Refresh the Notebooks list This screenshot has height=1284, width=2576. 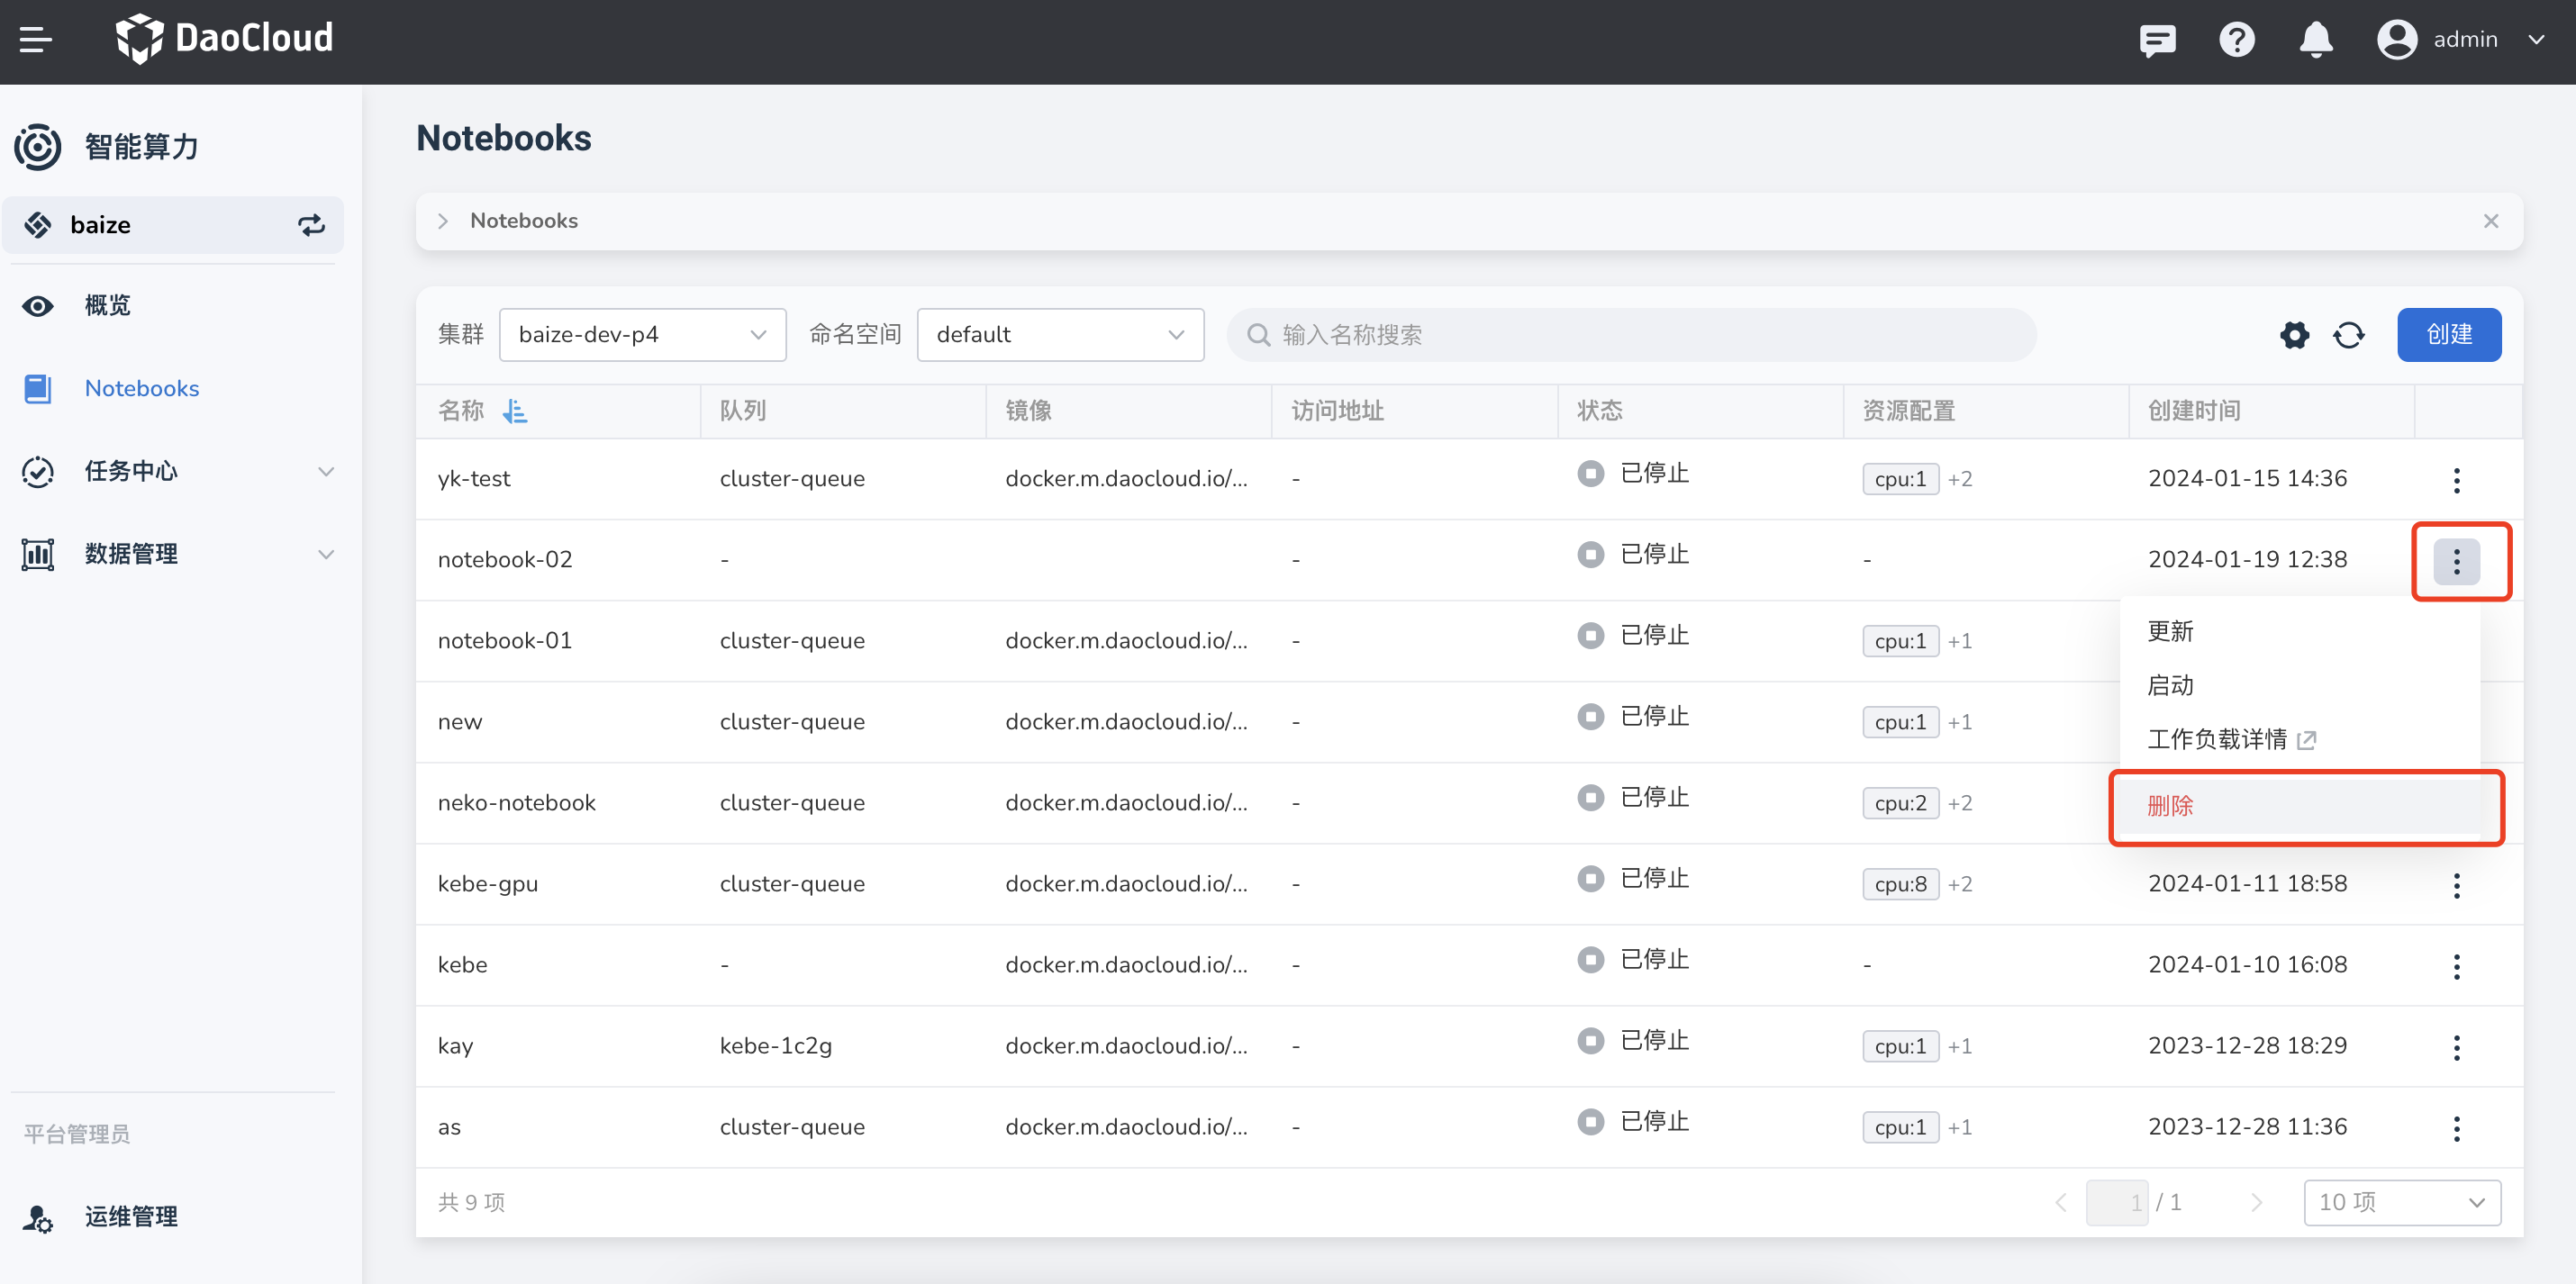(x=2348, y=335)
